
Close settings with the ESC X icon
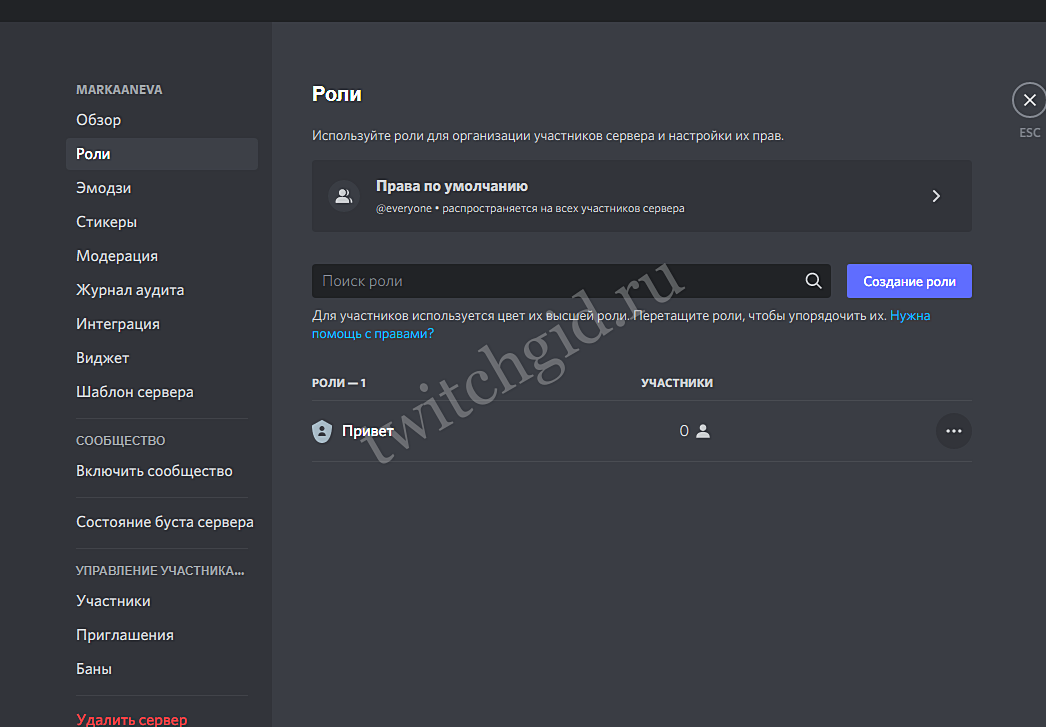pyautogui.click(x=1029, y=101)
